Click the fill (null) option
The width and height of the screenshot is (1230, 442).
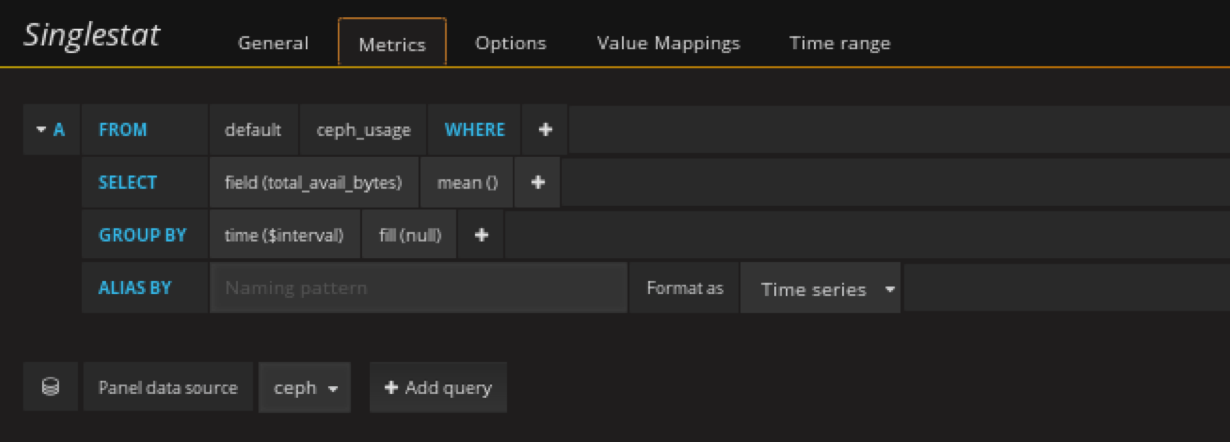[x=409, y=235]
